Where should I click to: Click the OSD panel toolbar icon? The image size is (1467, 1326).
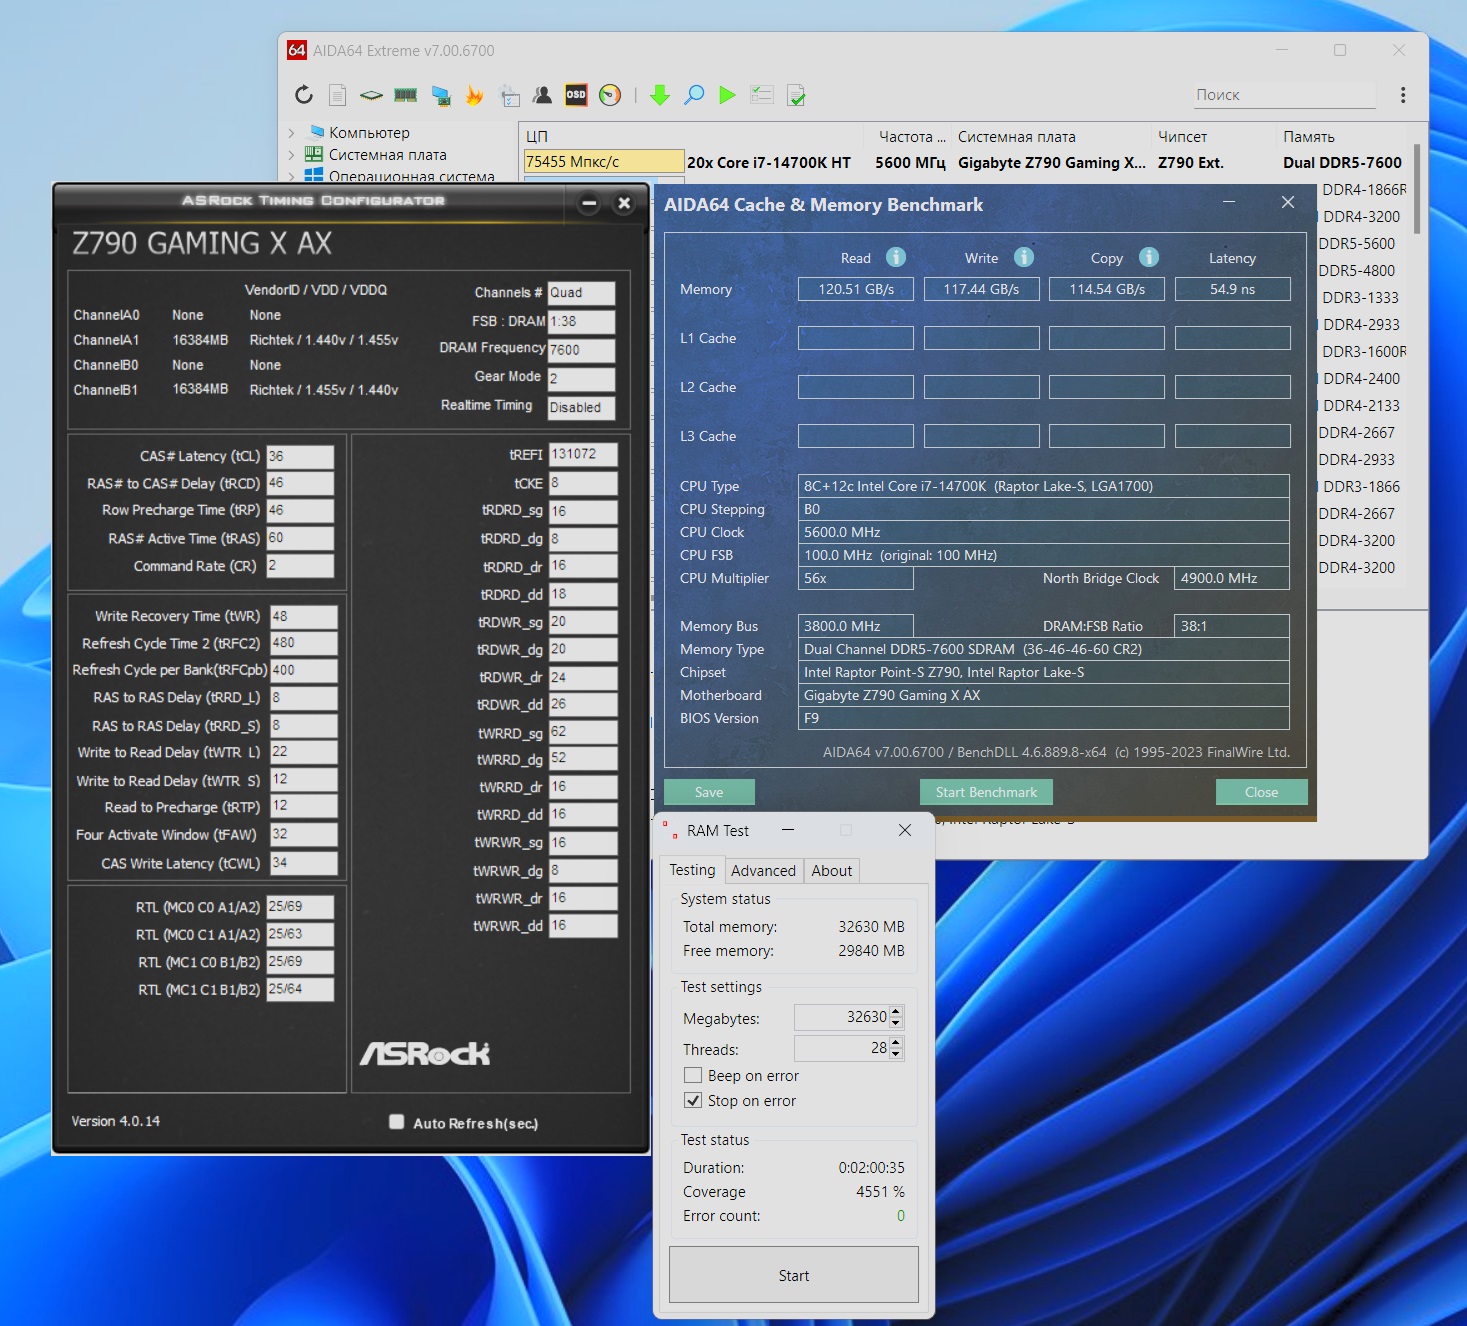[576, 95]
